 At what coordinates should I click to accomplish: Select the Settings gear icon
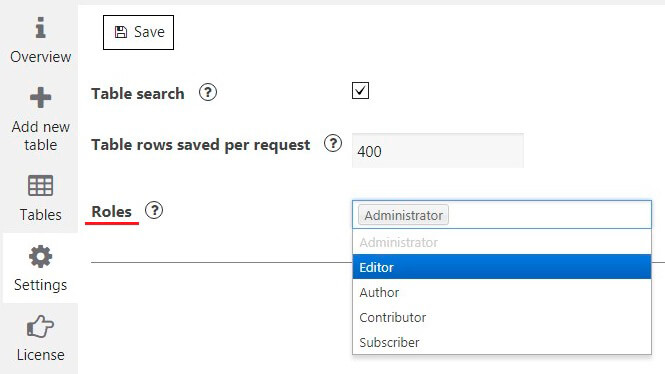click(x=41, y=256)
